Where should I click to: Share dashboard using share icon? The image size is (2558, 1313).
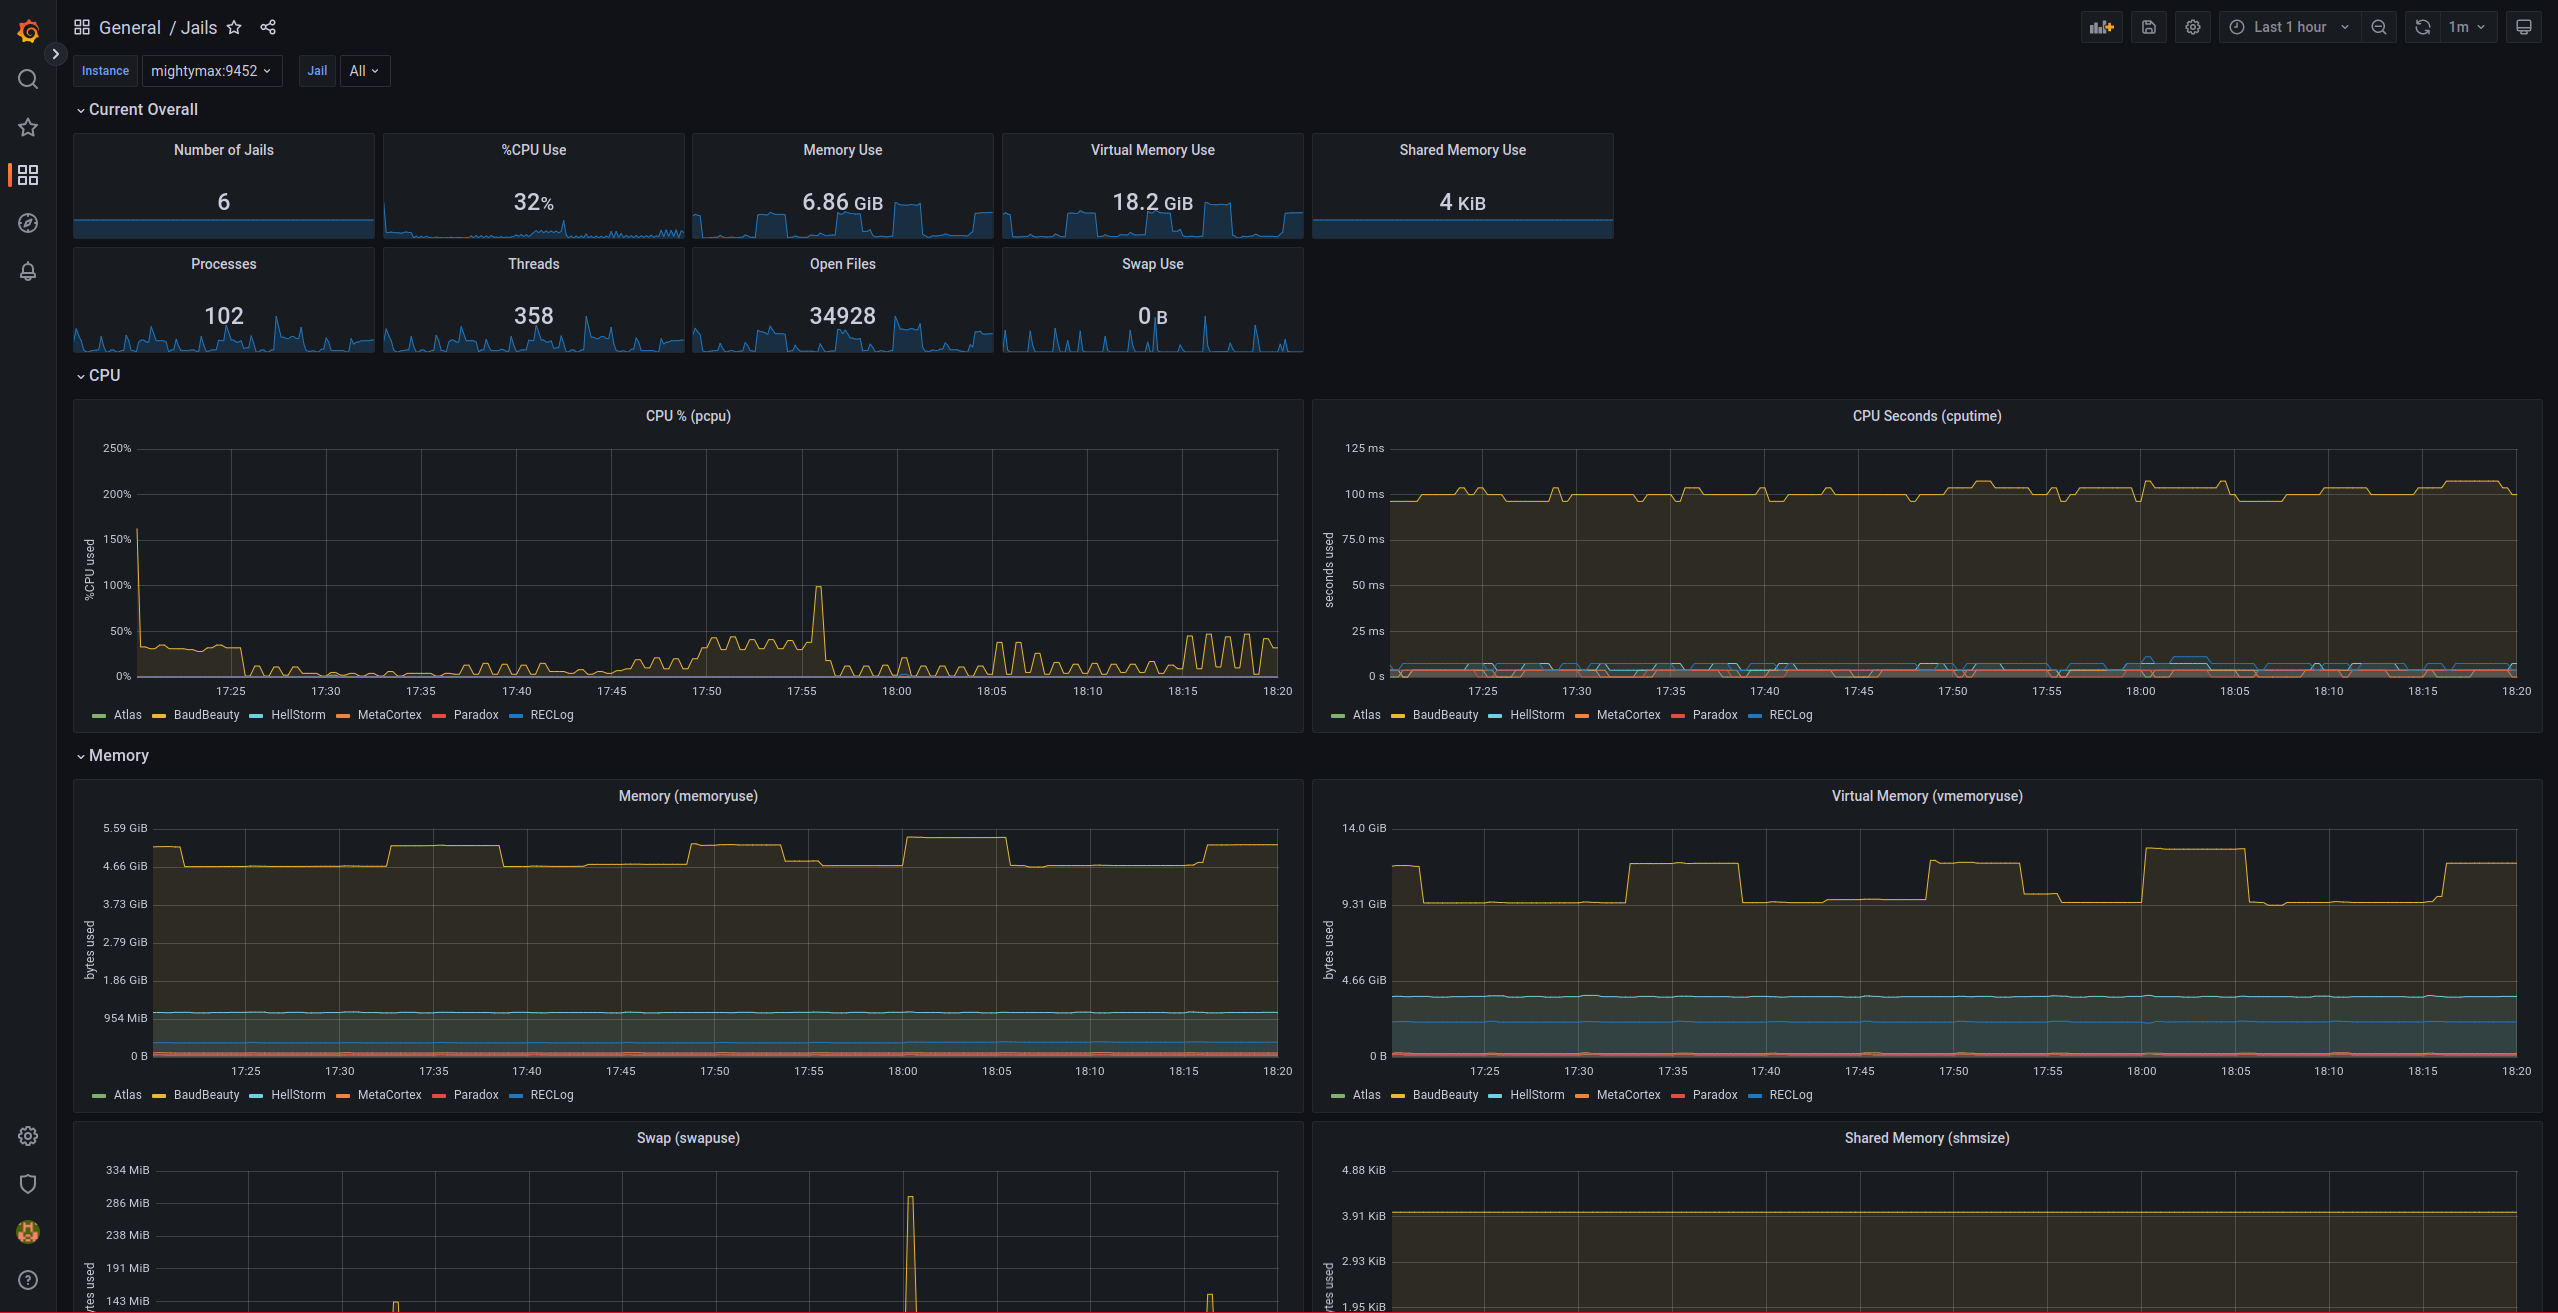[268, 27]
